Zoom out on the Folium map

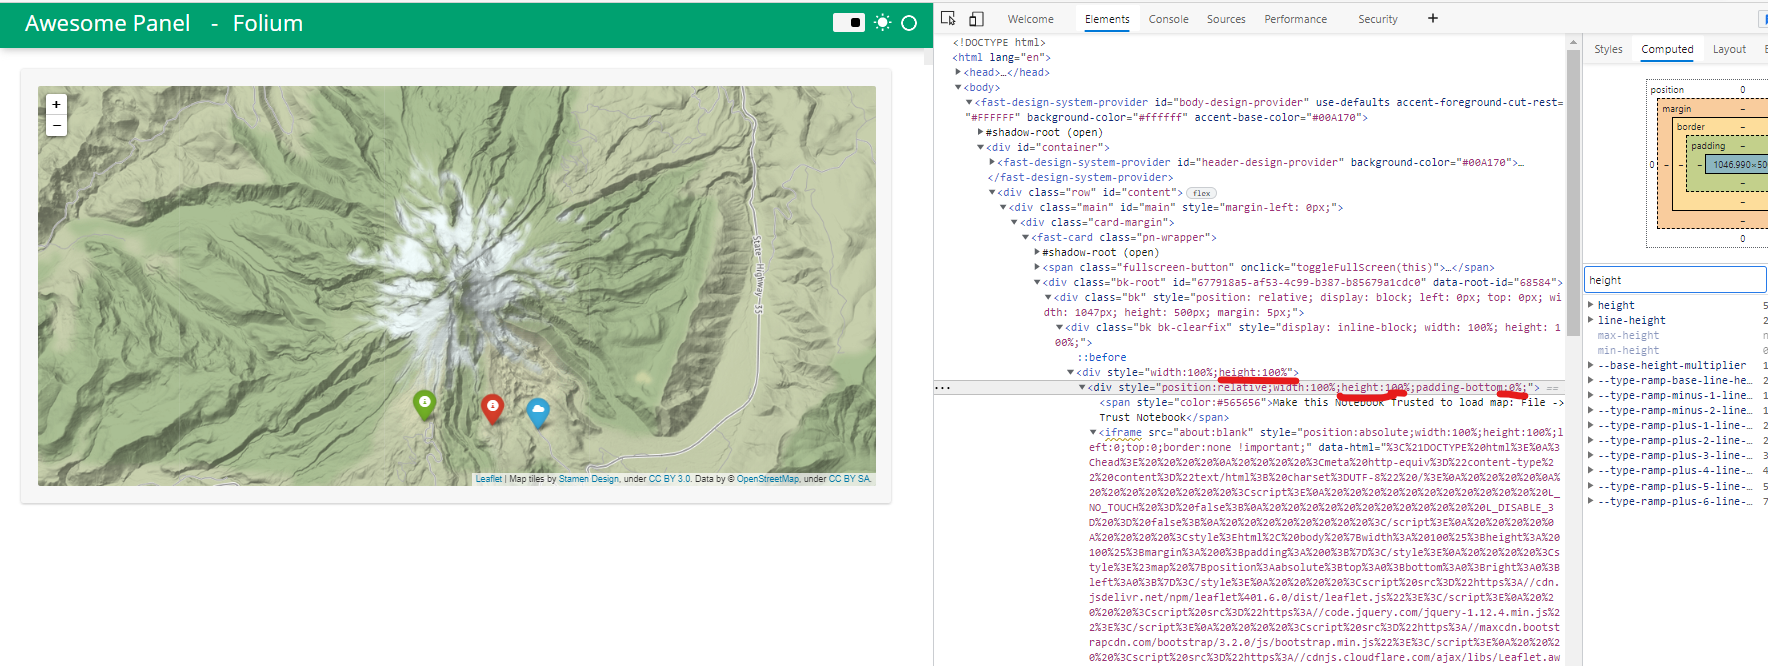tap(56, 125)
